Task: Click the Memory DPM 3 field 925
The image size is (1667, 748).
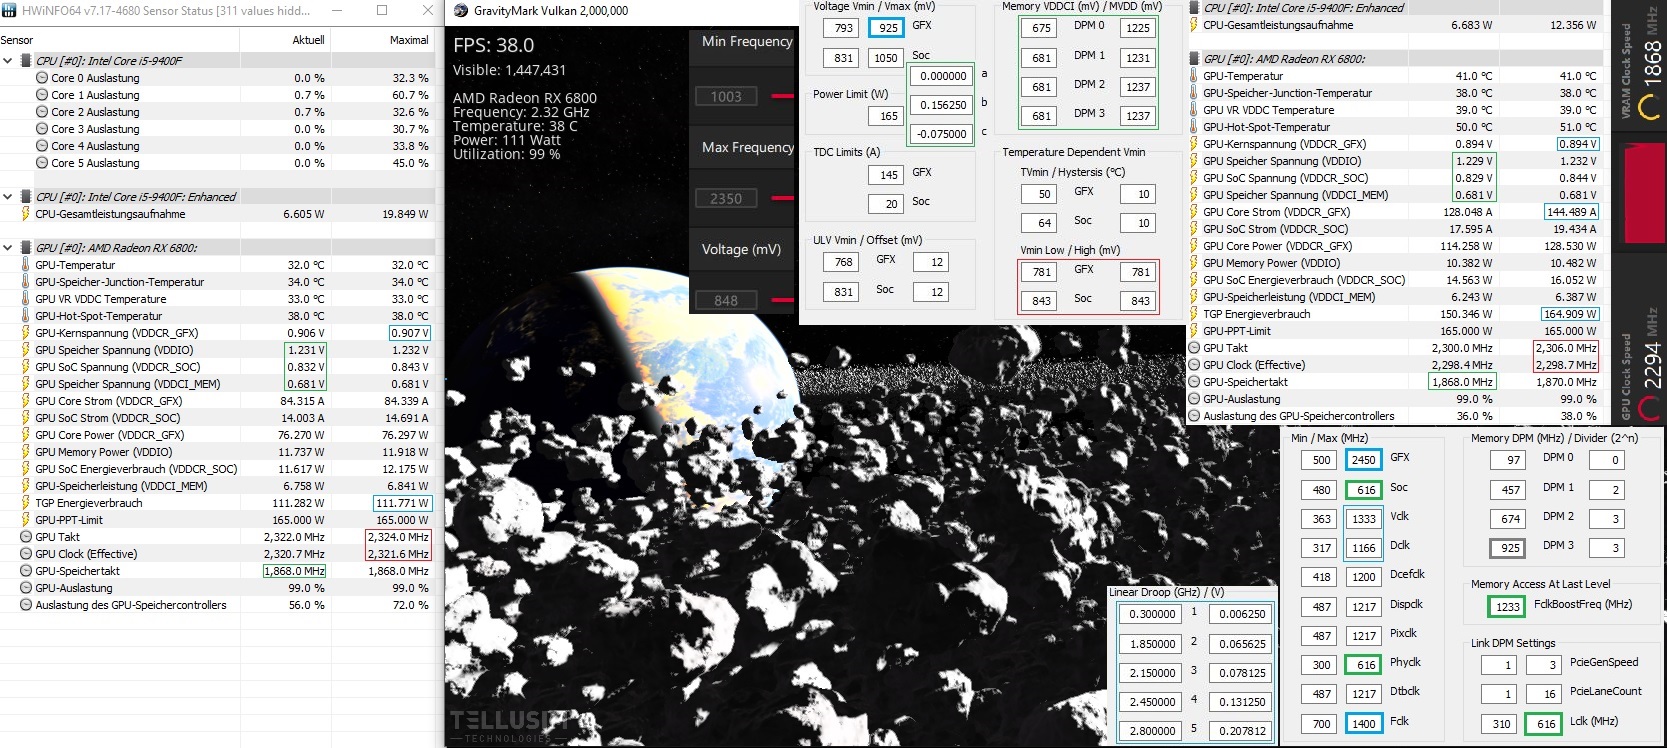Action: click(1507, 548)
